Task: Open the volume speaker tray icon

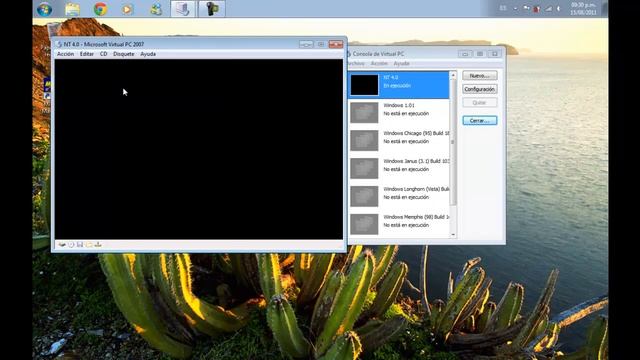Action: [x=558, y=9]
